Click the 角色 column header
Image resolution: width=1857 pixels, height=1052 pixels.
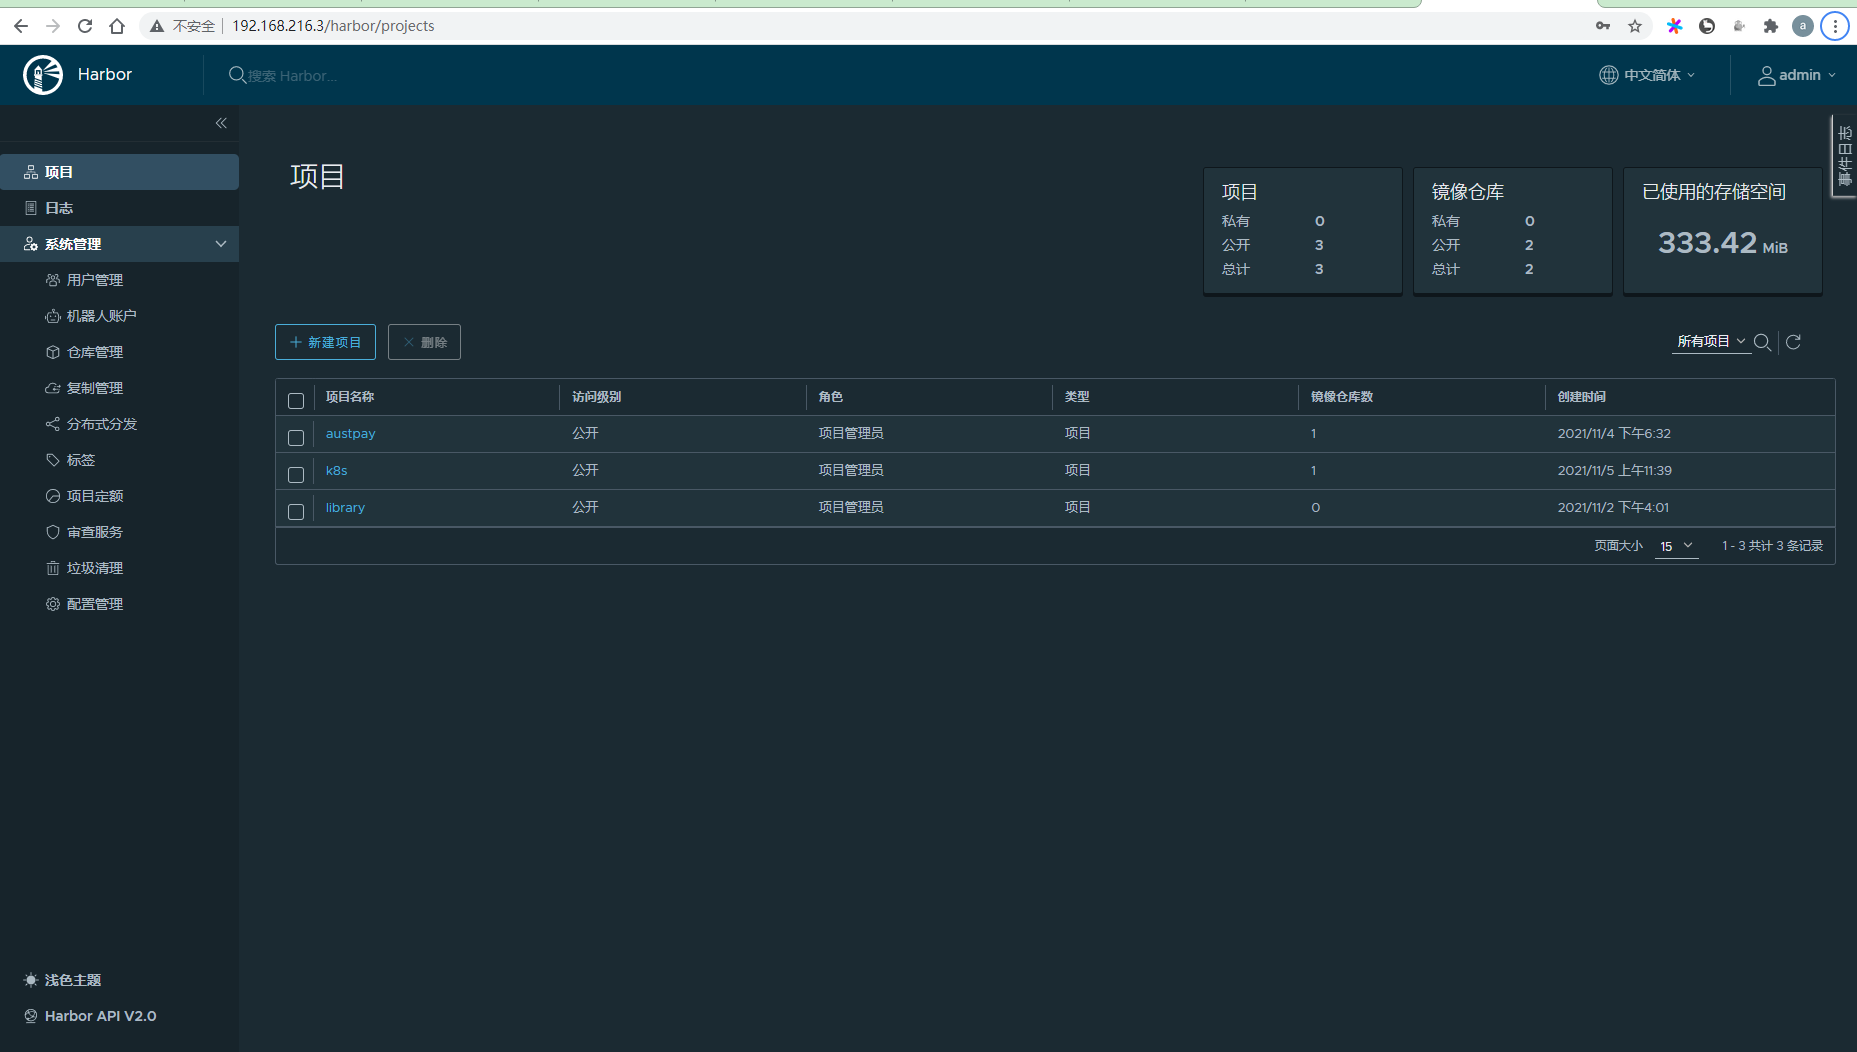[x=830, y=397]
